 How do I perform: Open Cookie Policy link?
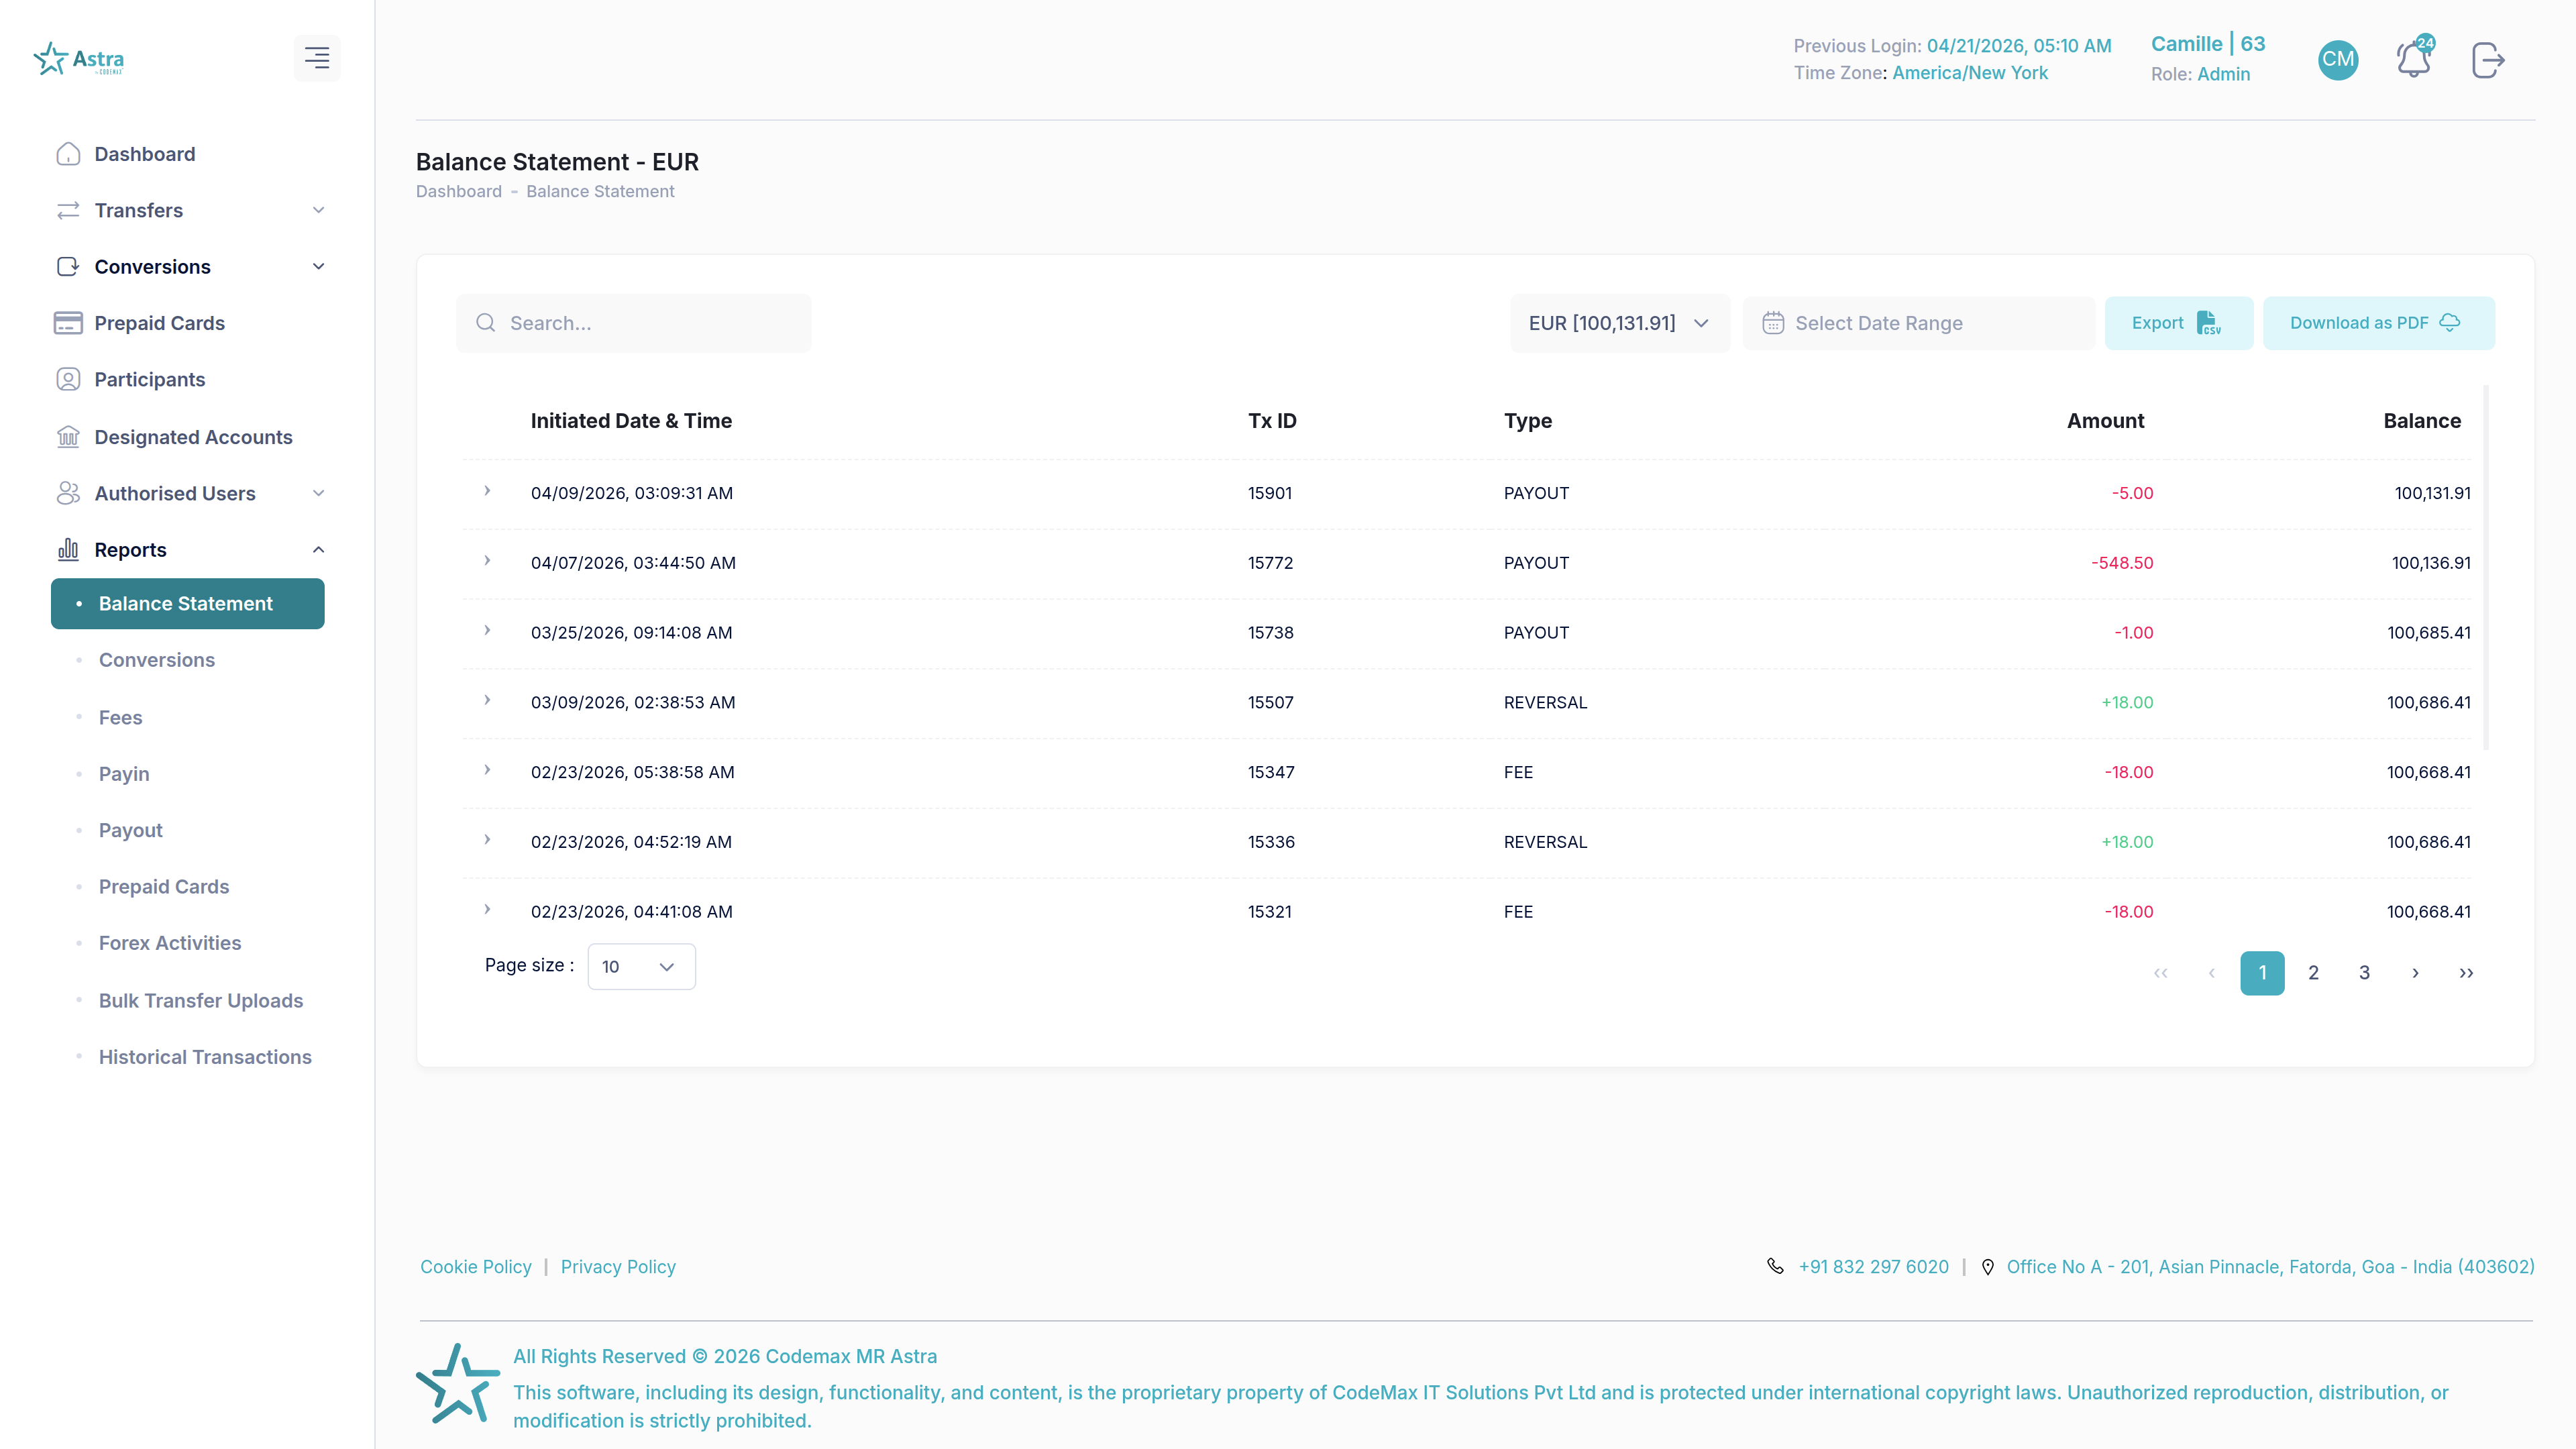pos(476,1267)
